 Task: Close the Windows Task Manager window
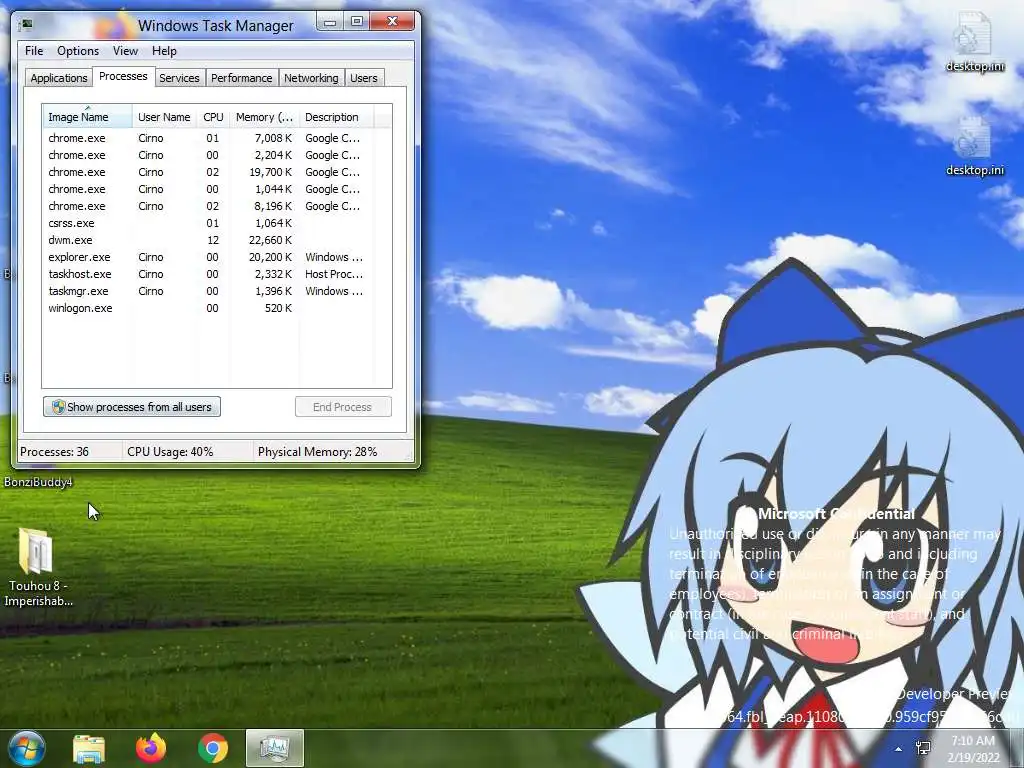click(x=392, y=22)
